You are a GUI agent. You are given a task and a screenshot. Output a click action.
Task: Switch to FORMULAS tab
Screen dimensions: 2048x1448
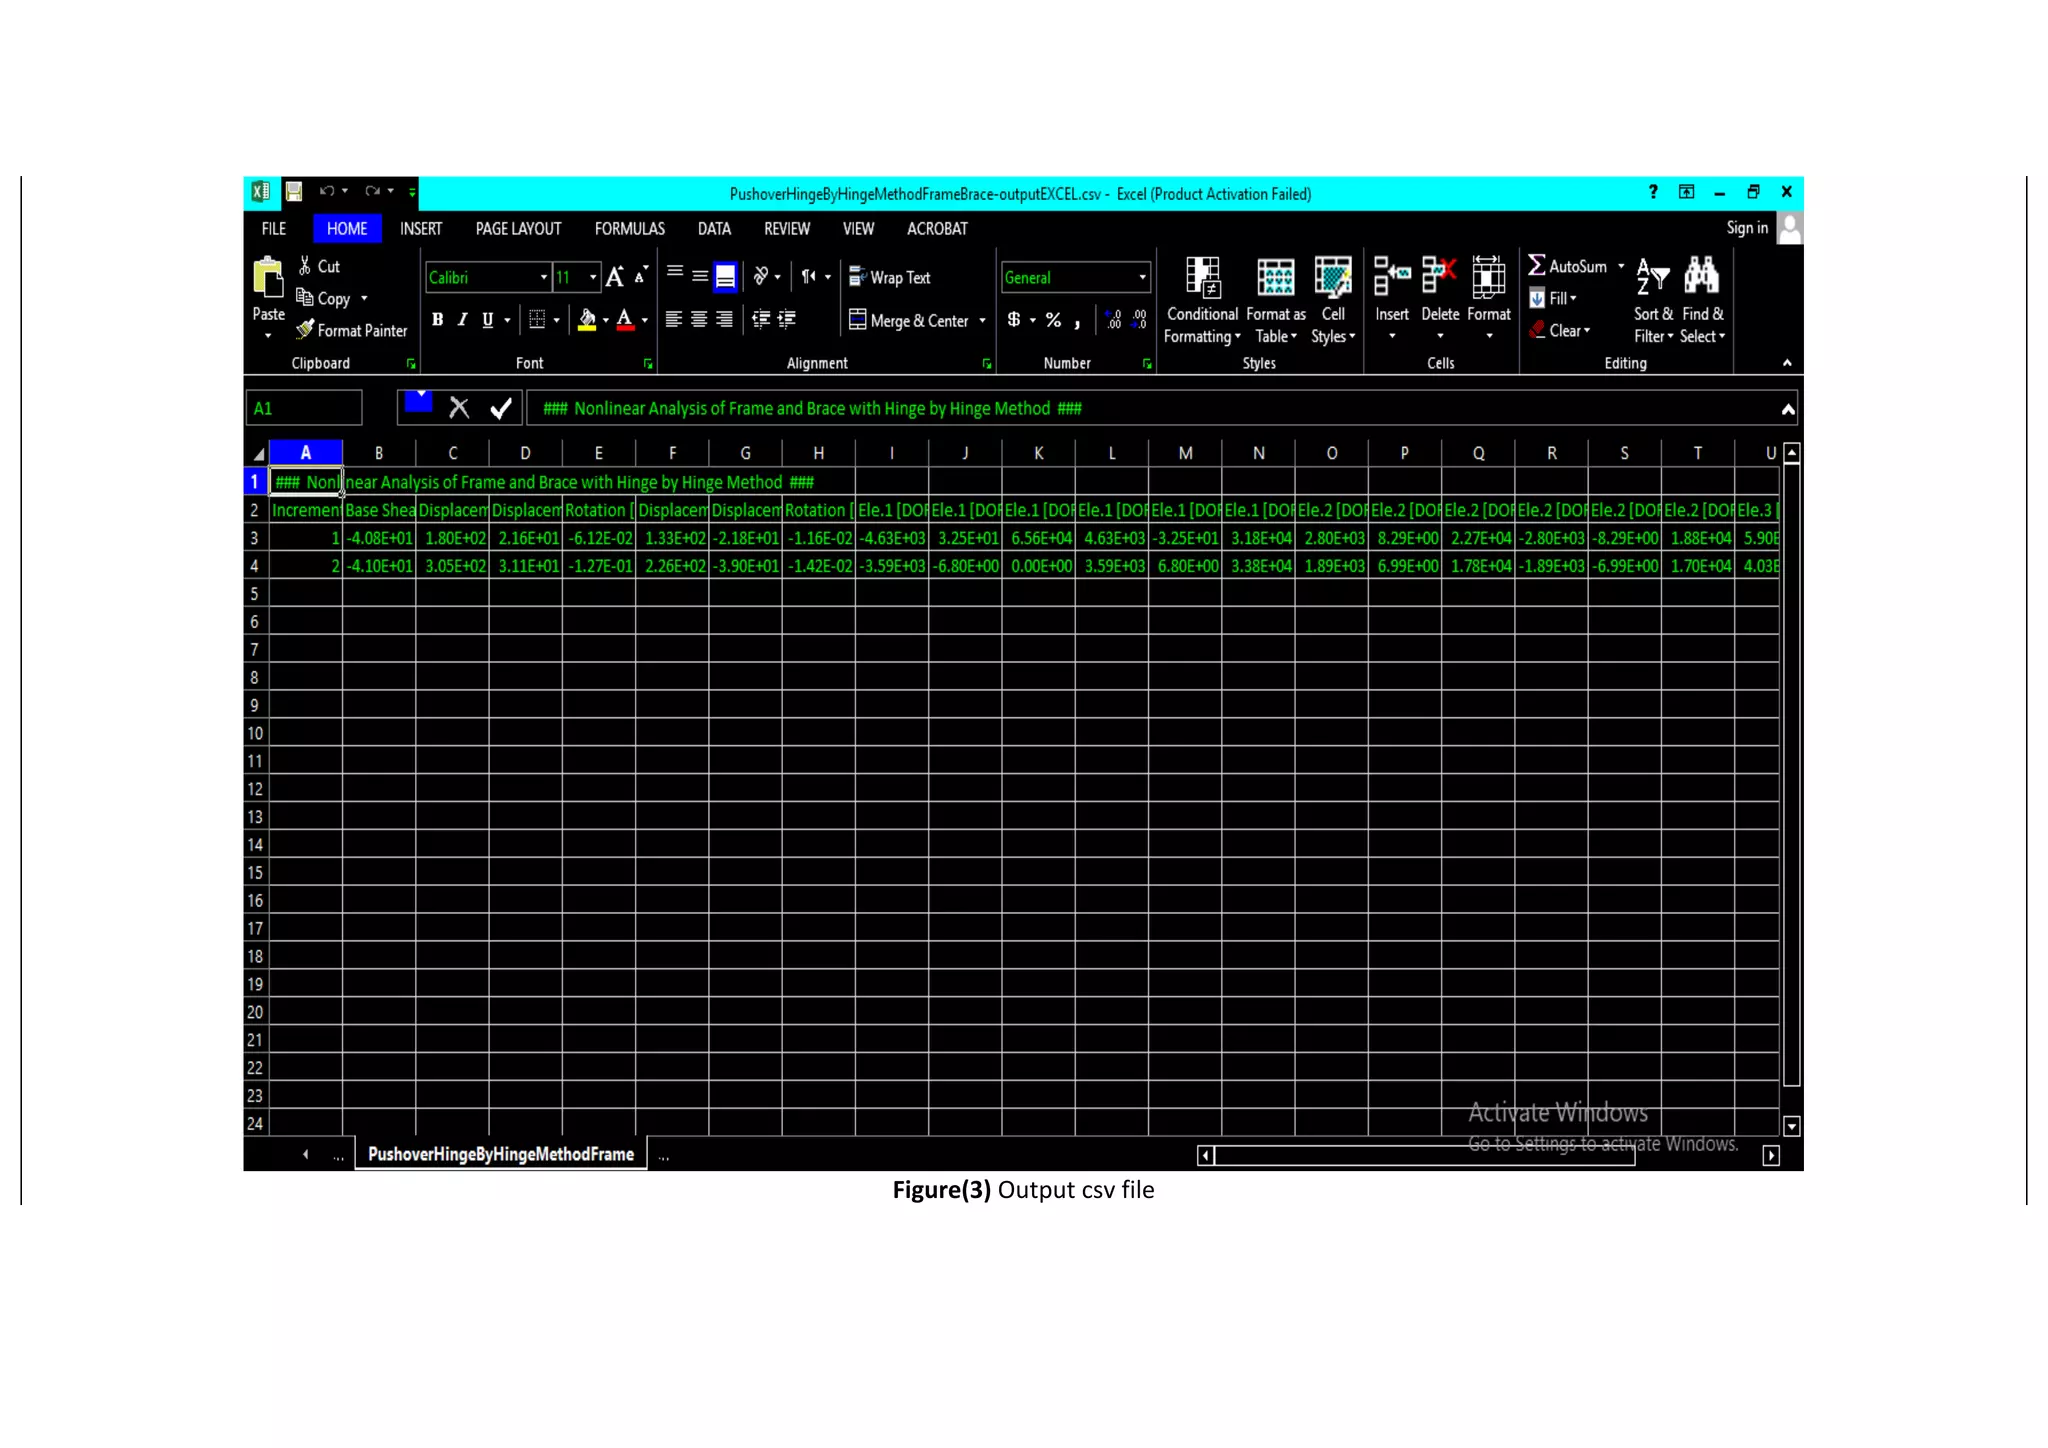(x=630, y=229)
